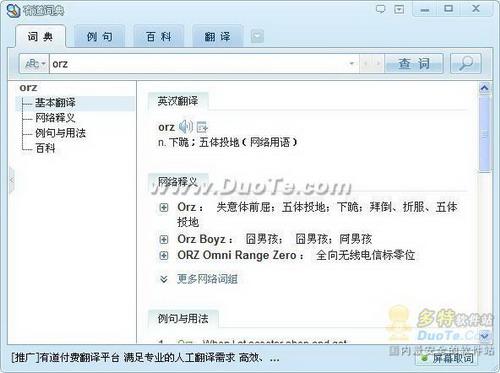Click the feedback speech bubble icon in the title bar
This screenshot has height=373, width=500.
[380, 9]
